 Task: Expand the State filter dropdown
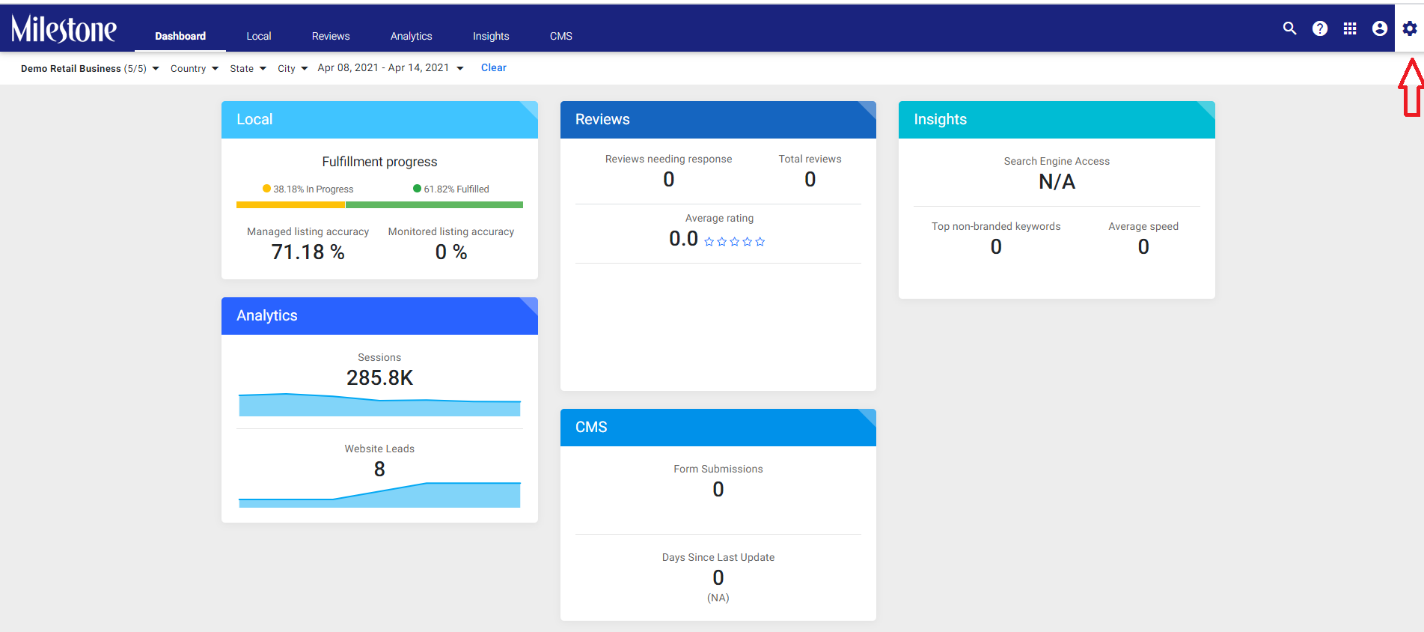[248, 69]
